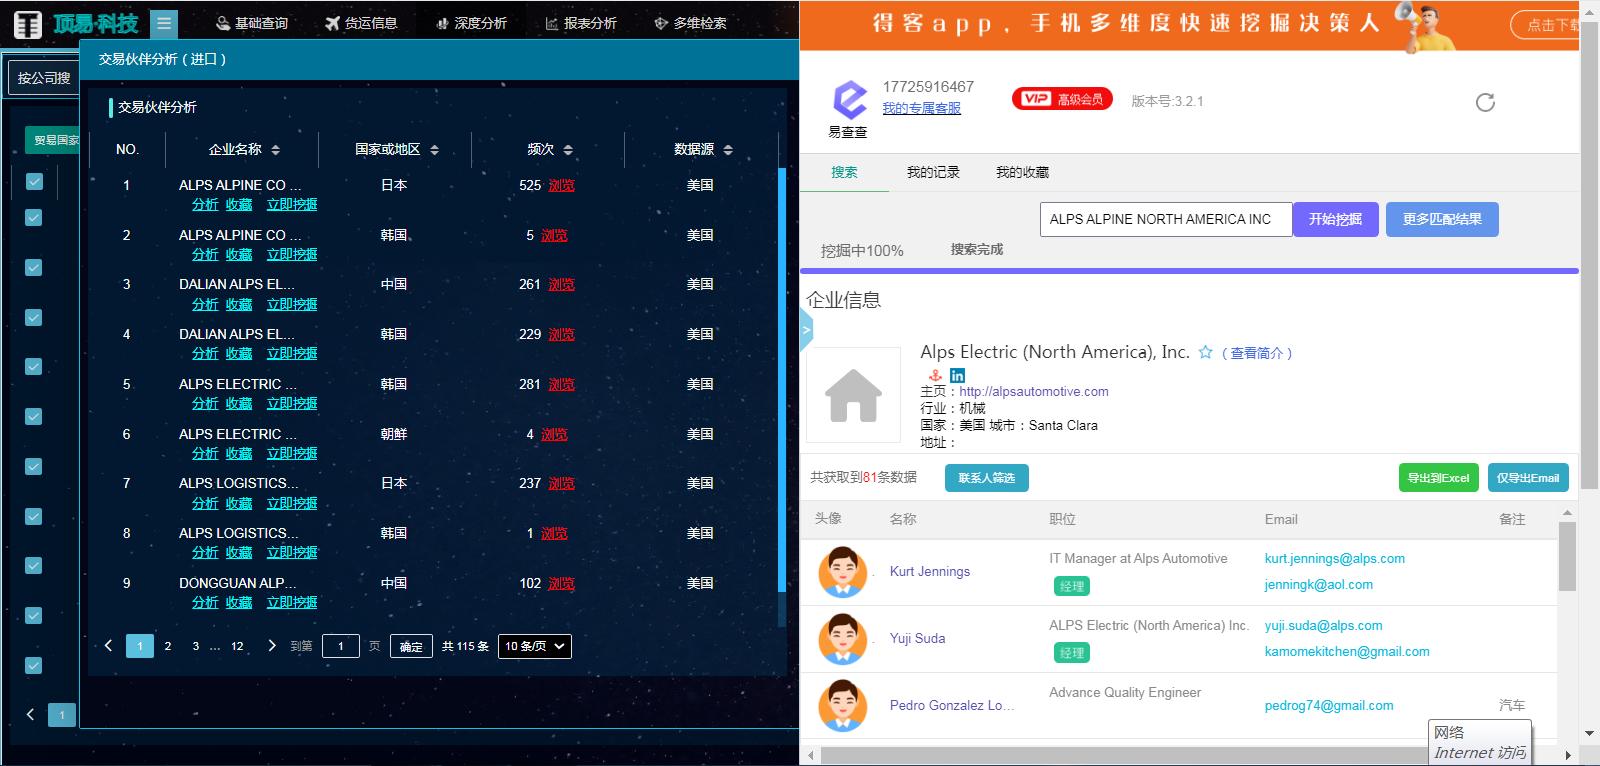Toggle the second checkbox in the left list
The height and width of the screenshot is (766, 1600).
tap(34, 218)
